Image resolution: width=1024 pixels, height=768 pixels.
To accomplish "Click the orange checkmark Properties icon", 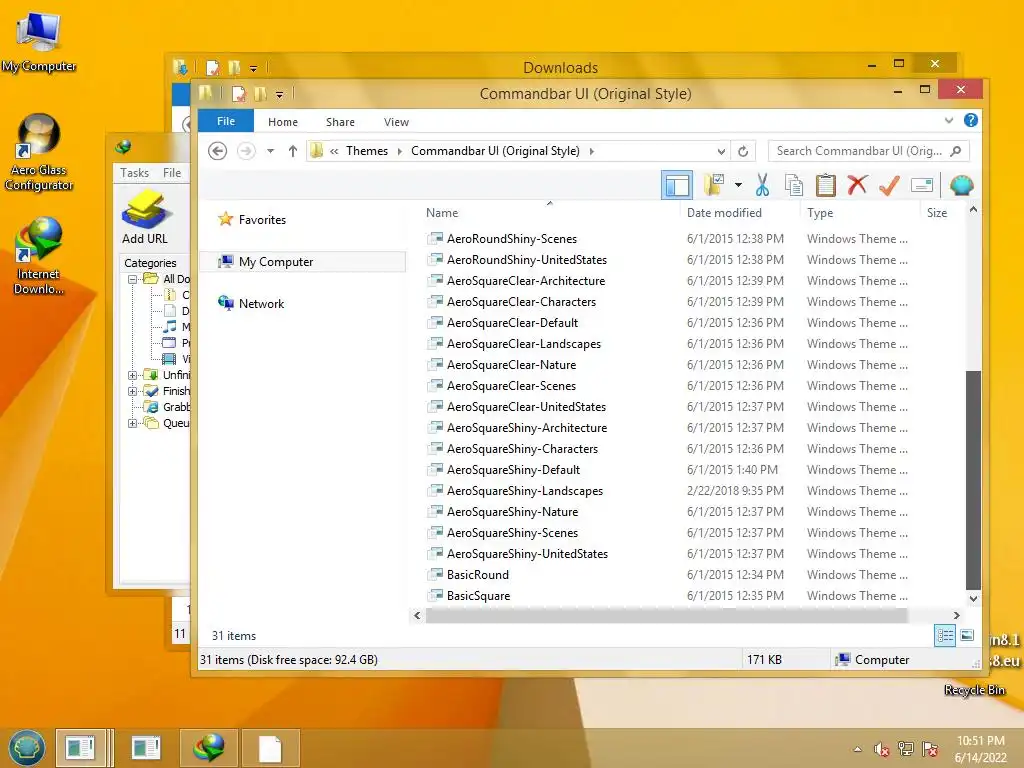I will tap(889, 185).
